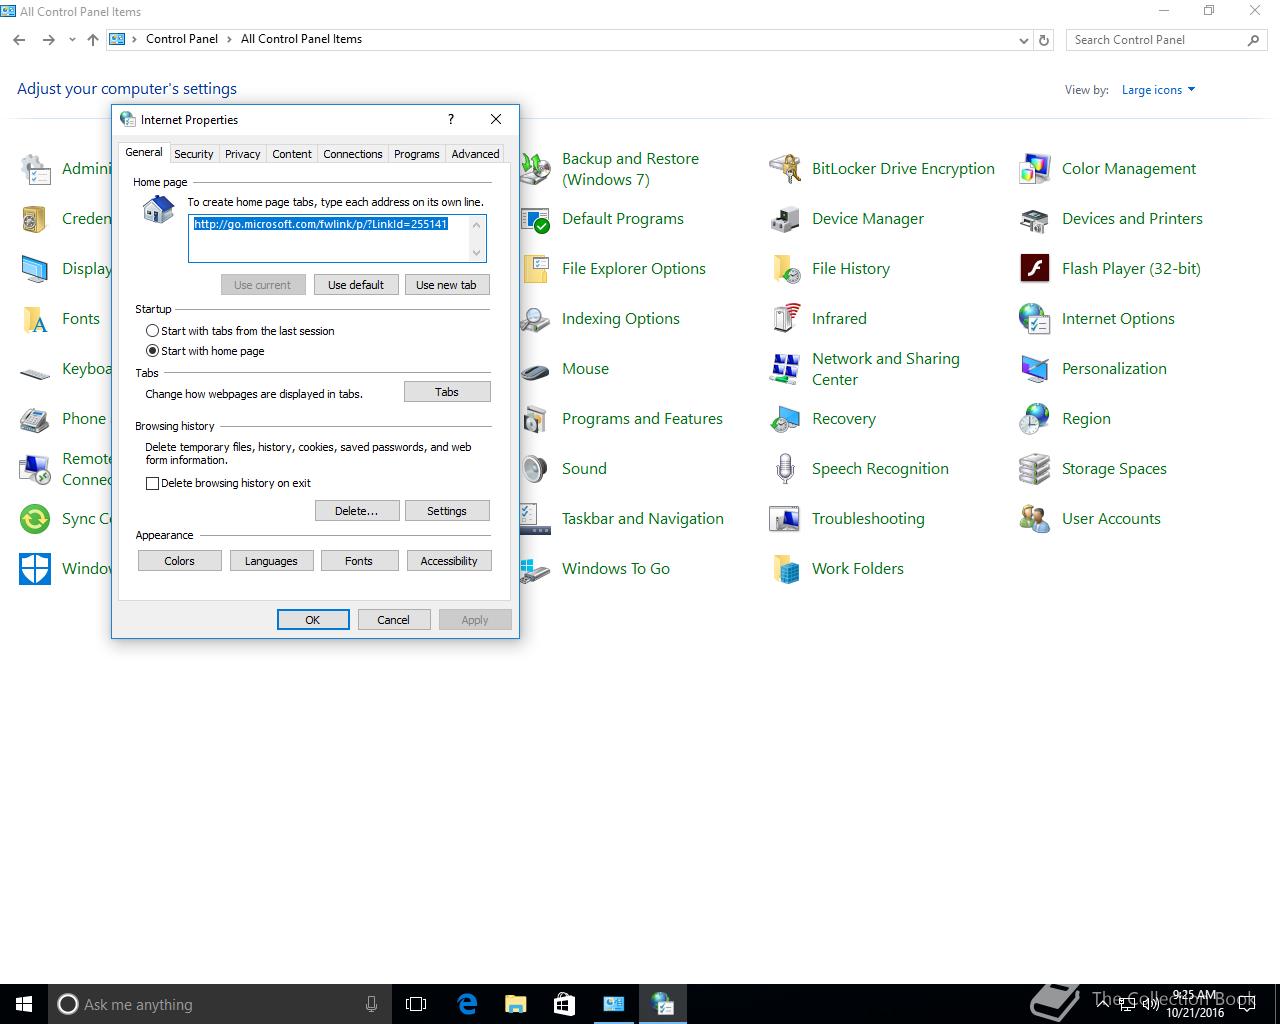Expand the address bar history dropdown arrow
The image size is (1280, 1024).
tap(1024, 40)
